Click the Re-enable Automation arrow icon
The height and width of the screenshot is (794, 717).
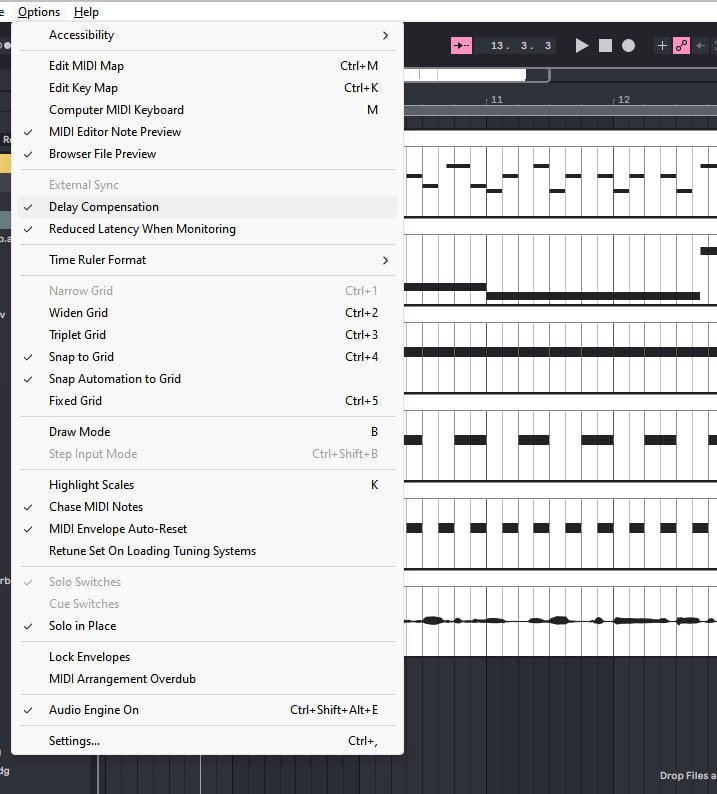coord(701,46)
